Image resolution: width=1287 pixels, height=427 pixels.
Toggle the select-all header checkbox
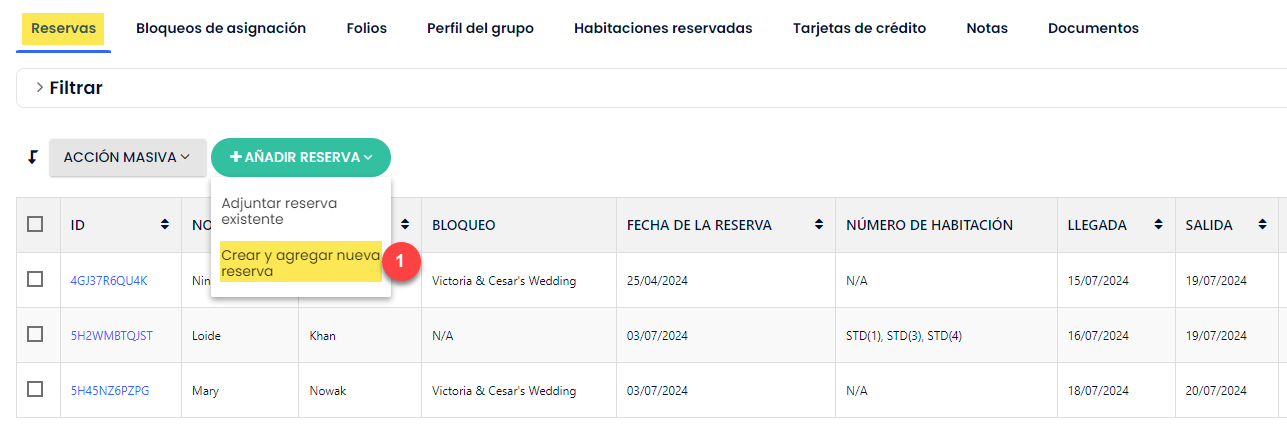35,225
